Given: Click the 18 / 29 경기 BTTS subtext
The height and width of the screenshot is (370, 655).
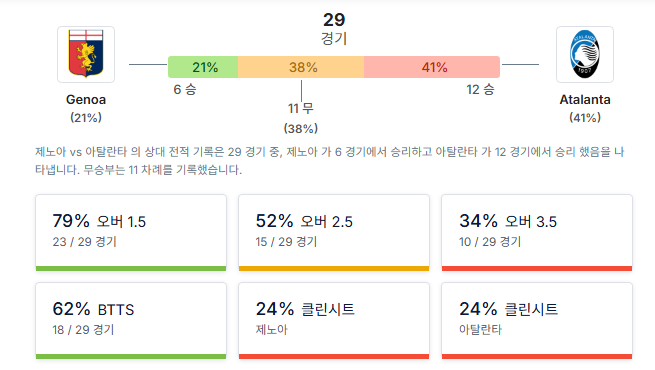Looking at the screenshot, I should click(83, 330).
